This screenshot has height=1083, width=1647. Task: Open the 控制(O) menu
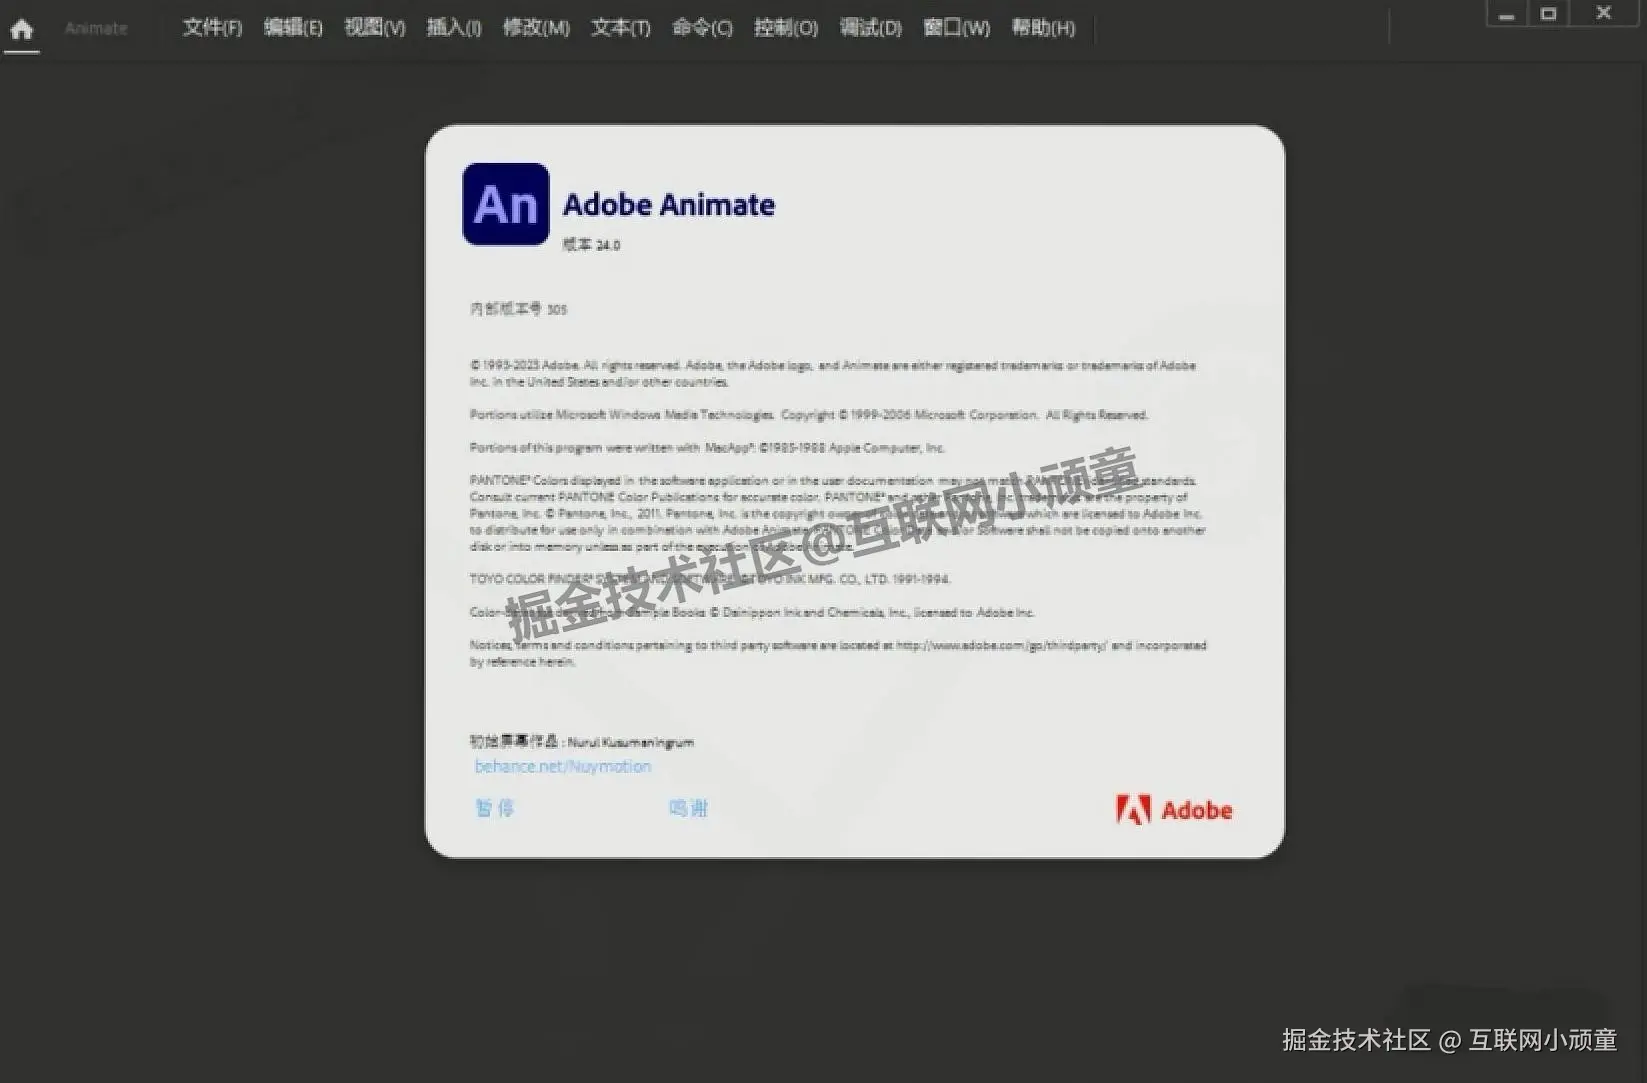784,28
